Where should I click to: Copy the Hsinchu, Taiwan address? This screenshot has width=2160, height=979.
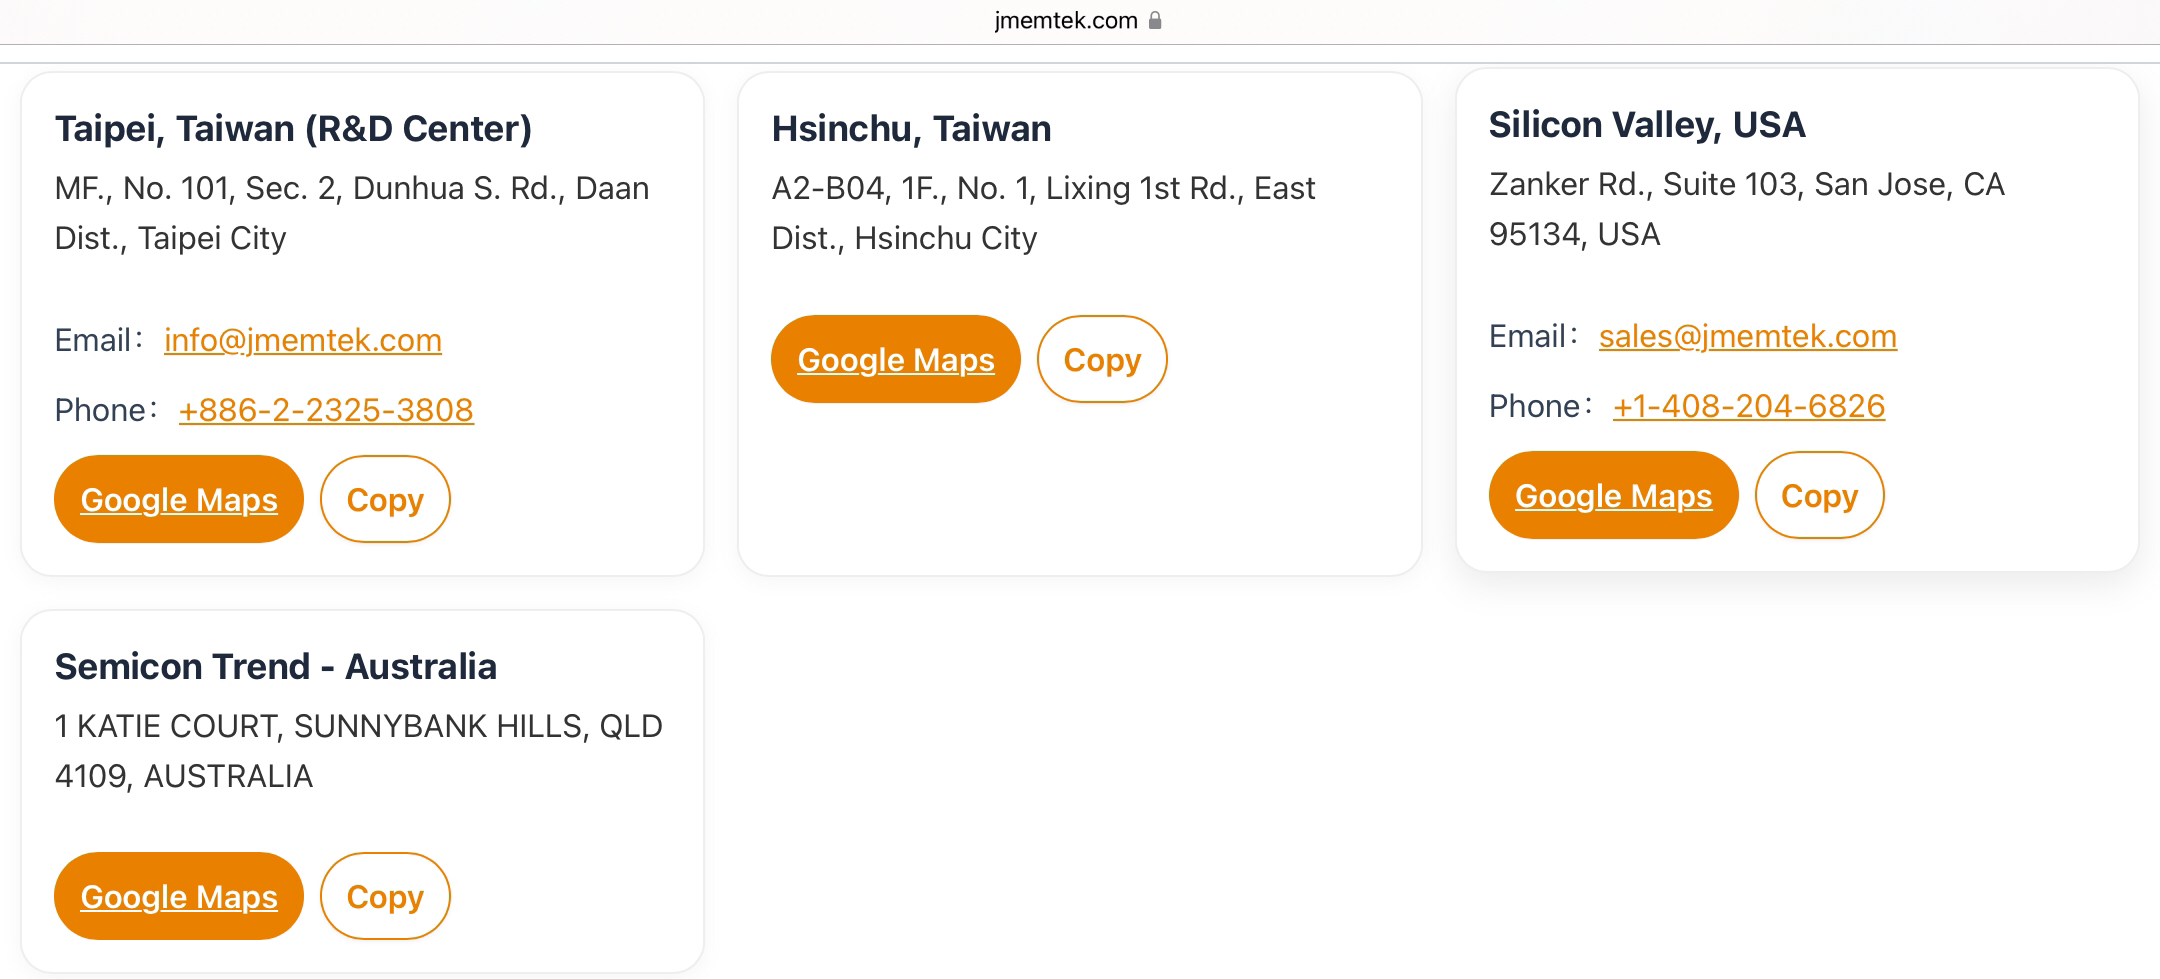tap(1102, 359)
